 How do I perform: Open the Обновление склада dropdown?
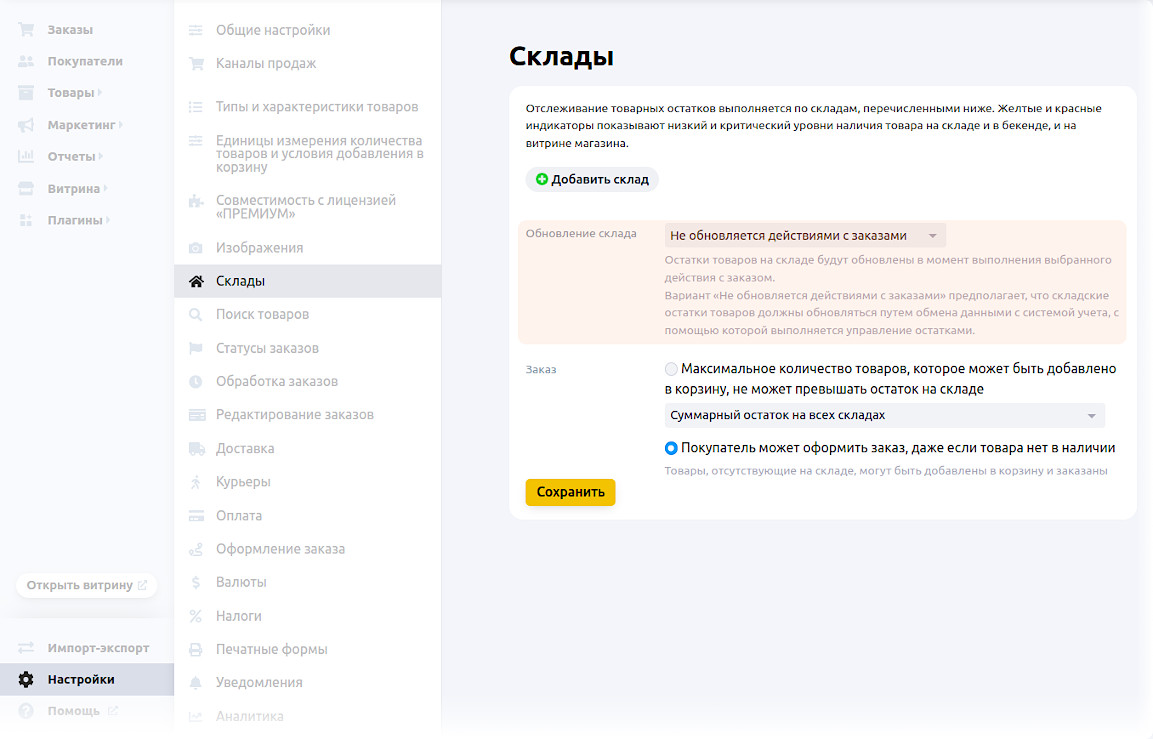(805, 236)
